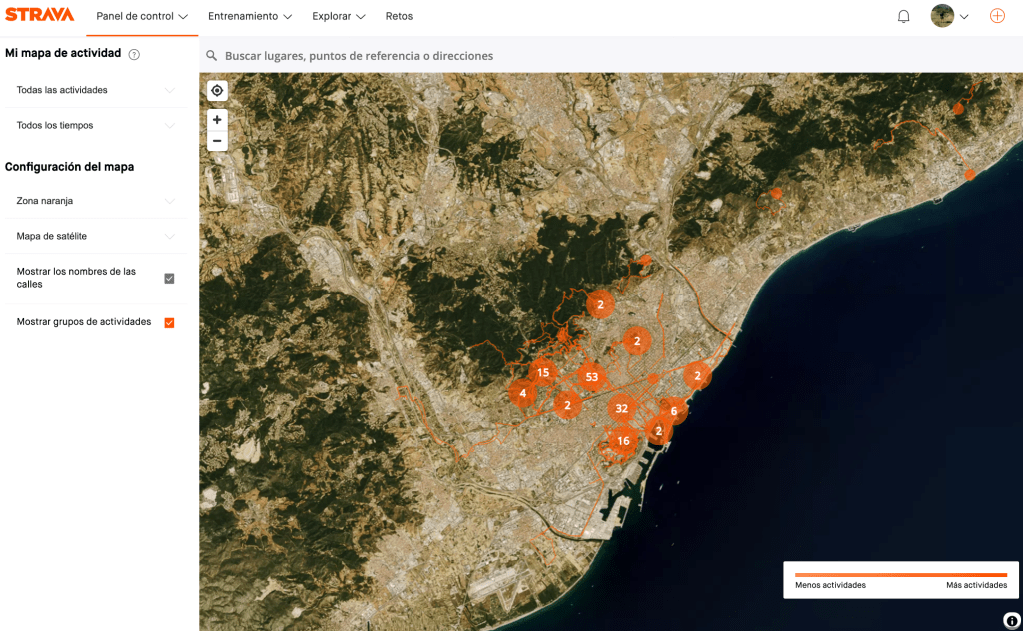
Task: Open the Entrenamiento menu
Action: coord(249,17)
